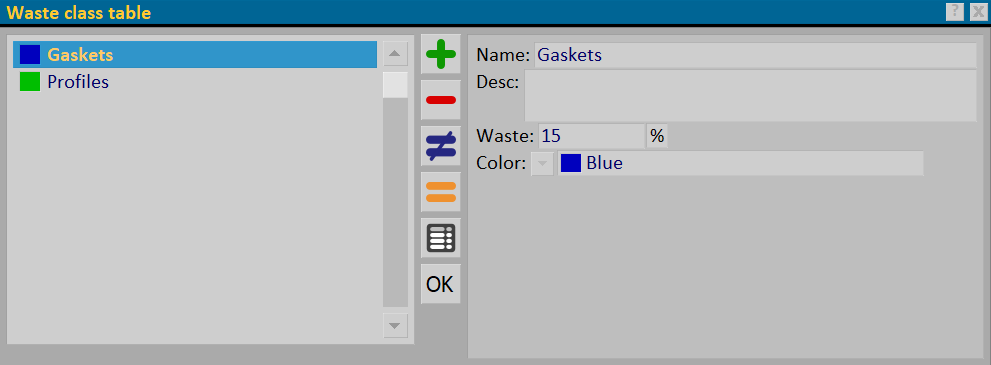Click the list scrollbar up arrow
This screenshot has width=991, height=365.
pos(395,54)
